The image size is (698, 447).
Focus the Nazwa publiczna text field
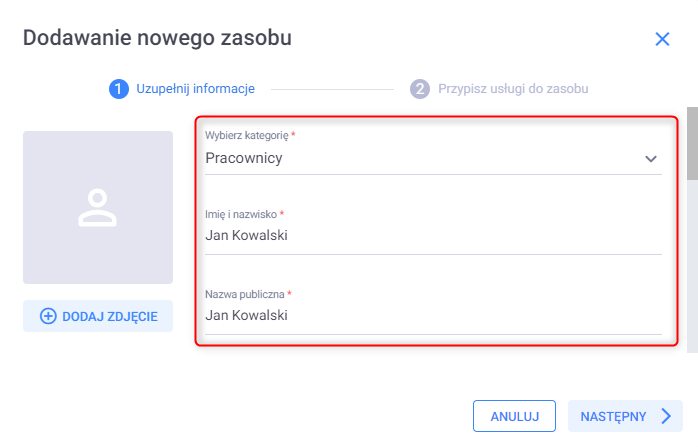432,316
